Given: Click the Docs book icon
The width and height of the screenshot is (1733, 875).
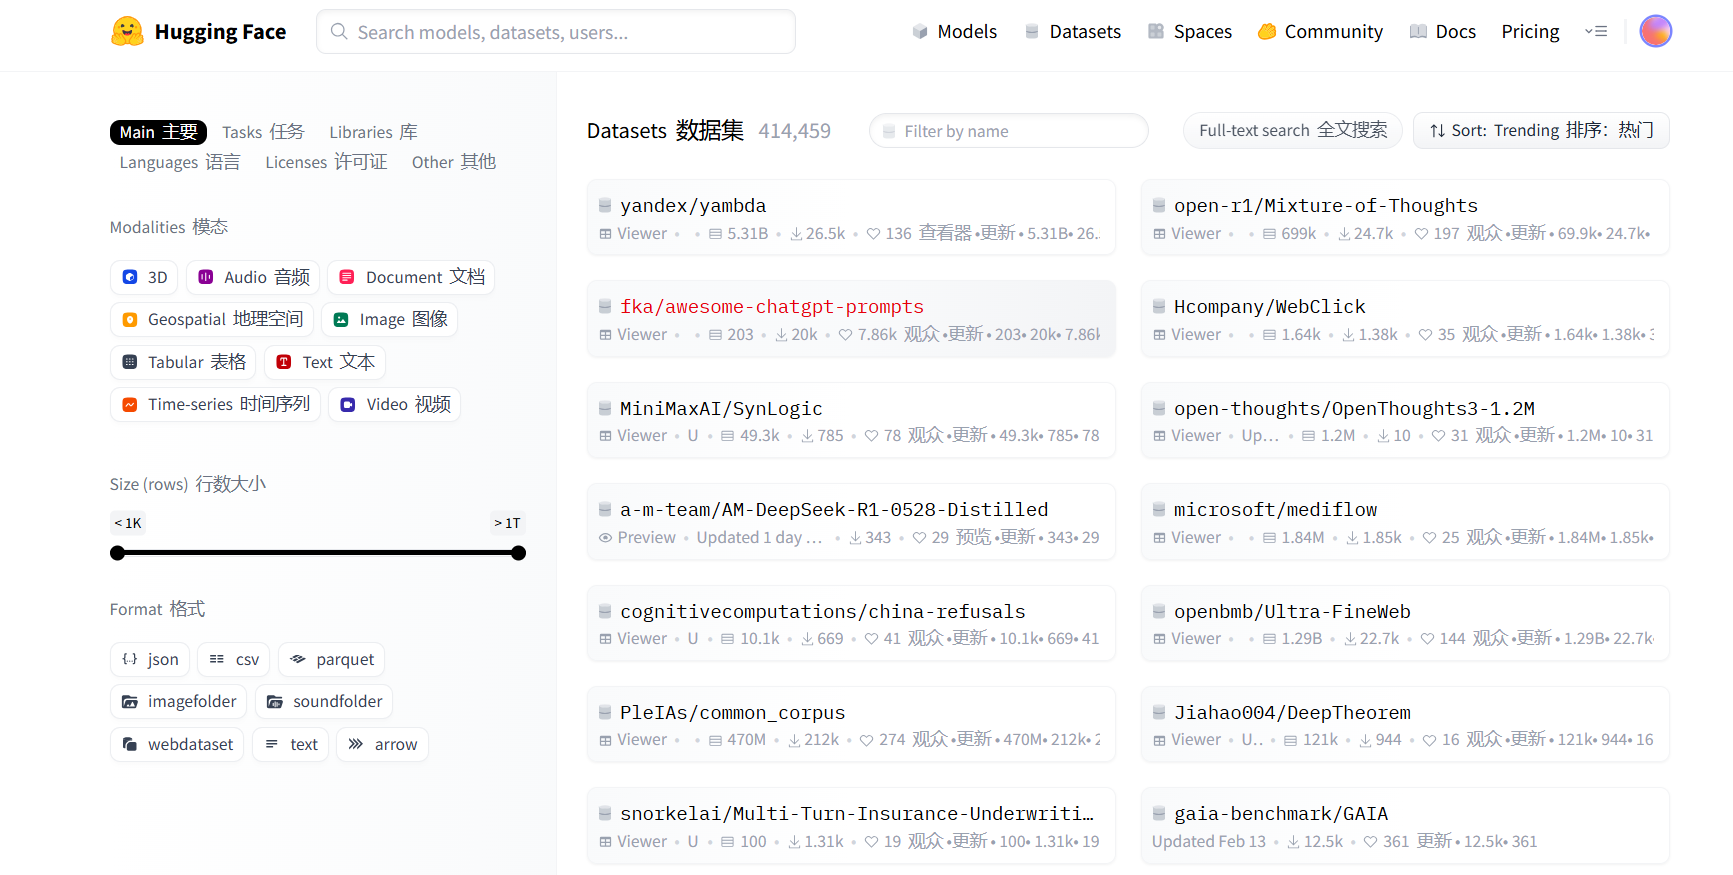Looking at the screenshot, I should [x=1418, y=32].
